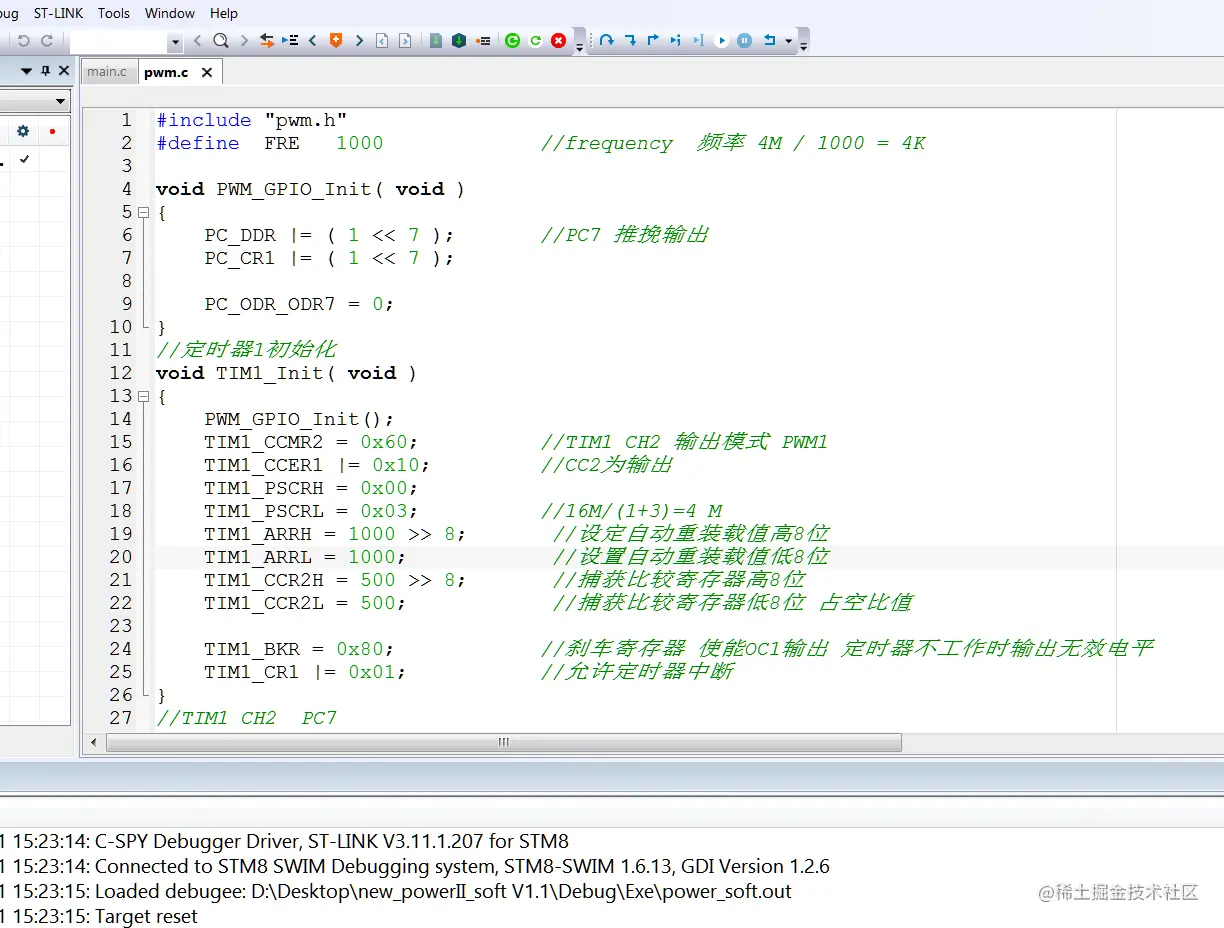Screen dimensions: 1224x928
Task: Switch to the main.c tab
Action: (x=107, y=71)
